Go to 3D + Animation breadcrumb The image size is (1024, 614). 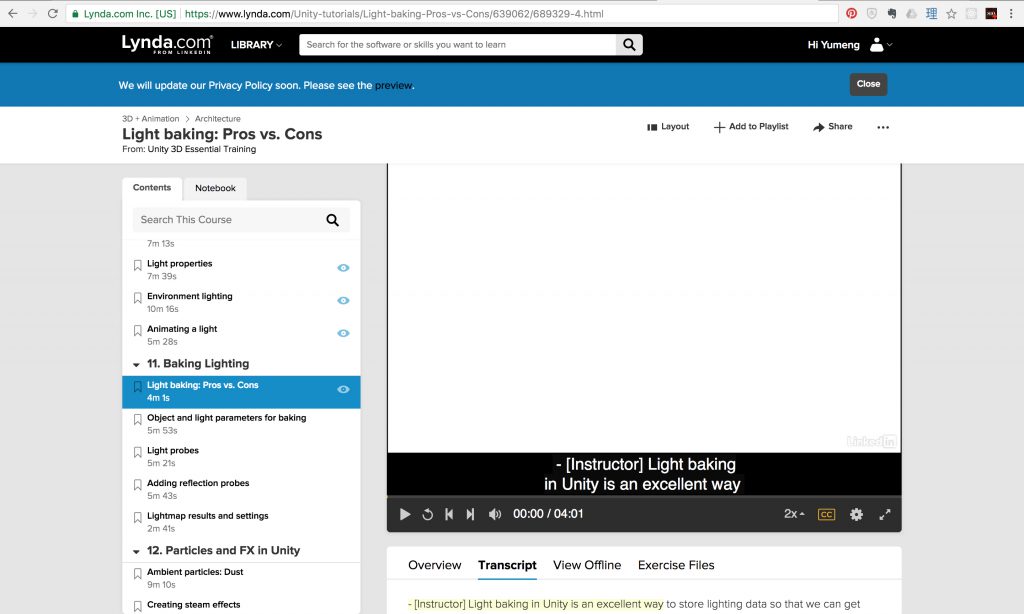point(150,119)
